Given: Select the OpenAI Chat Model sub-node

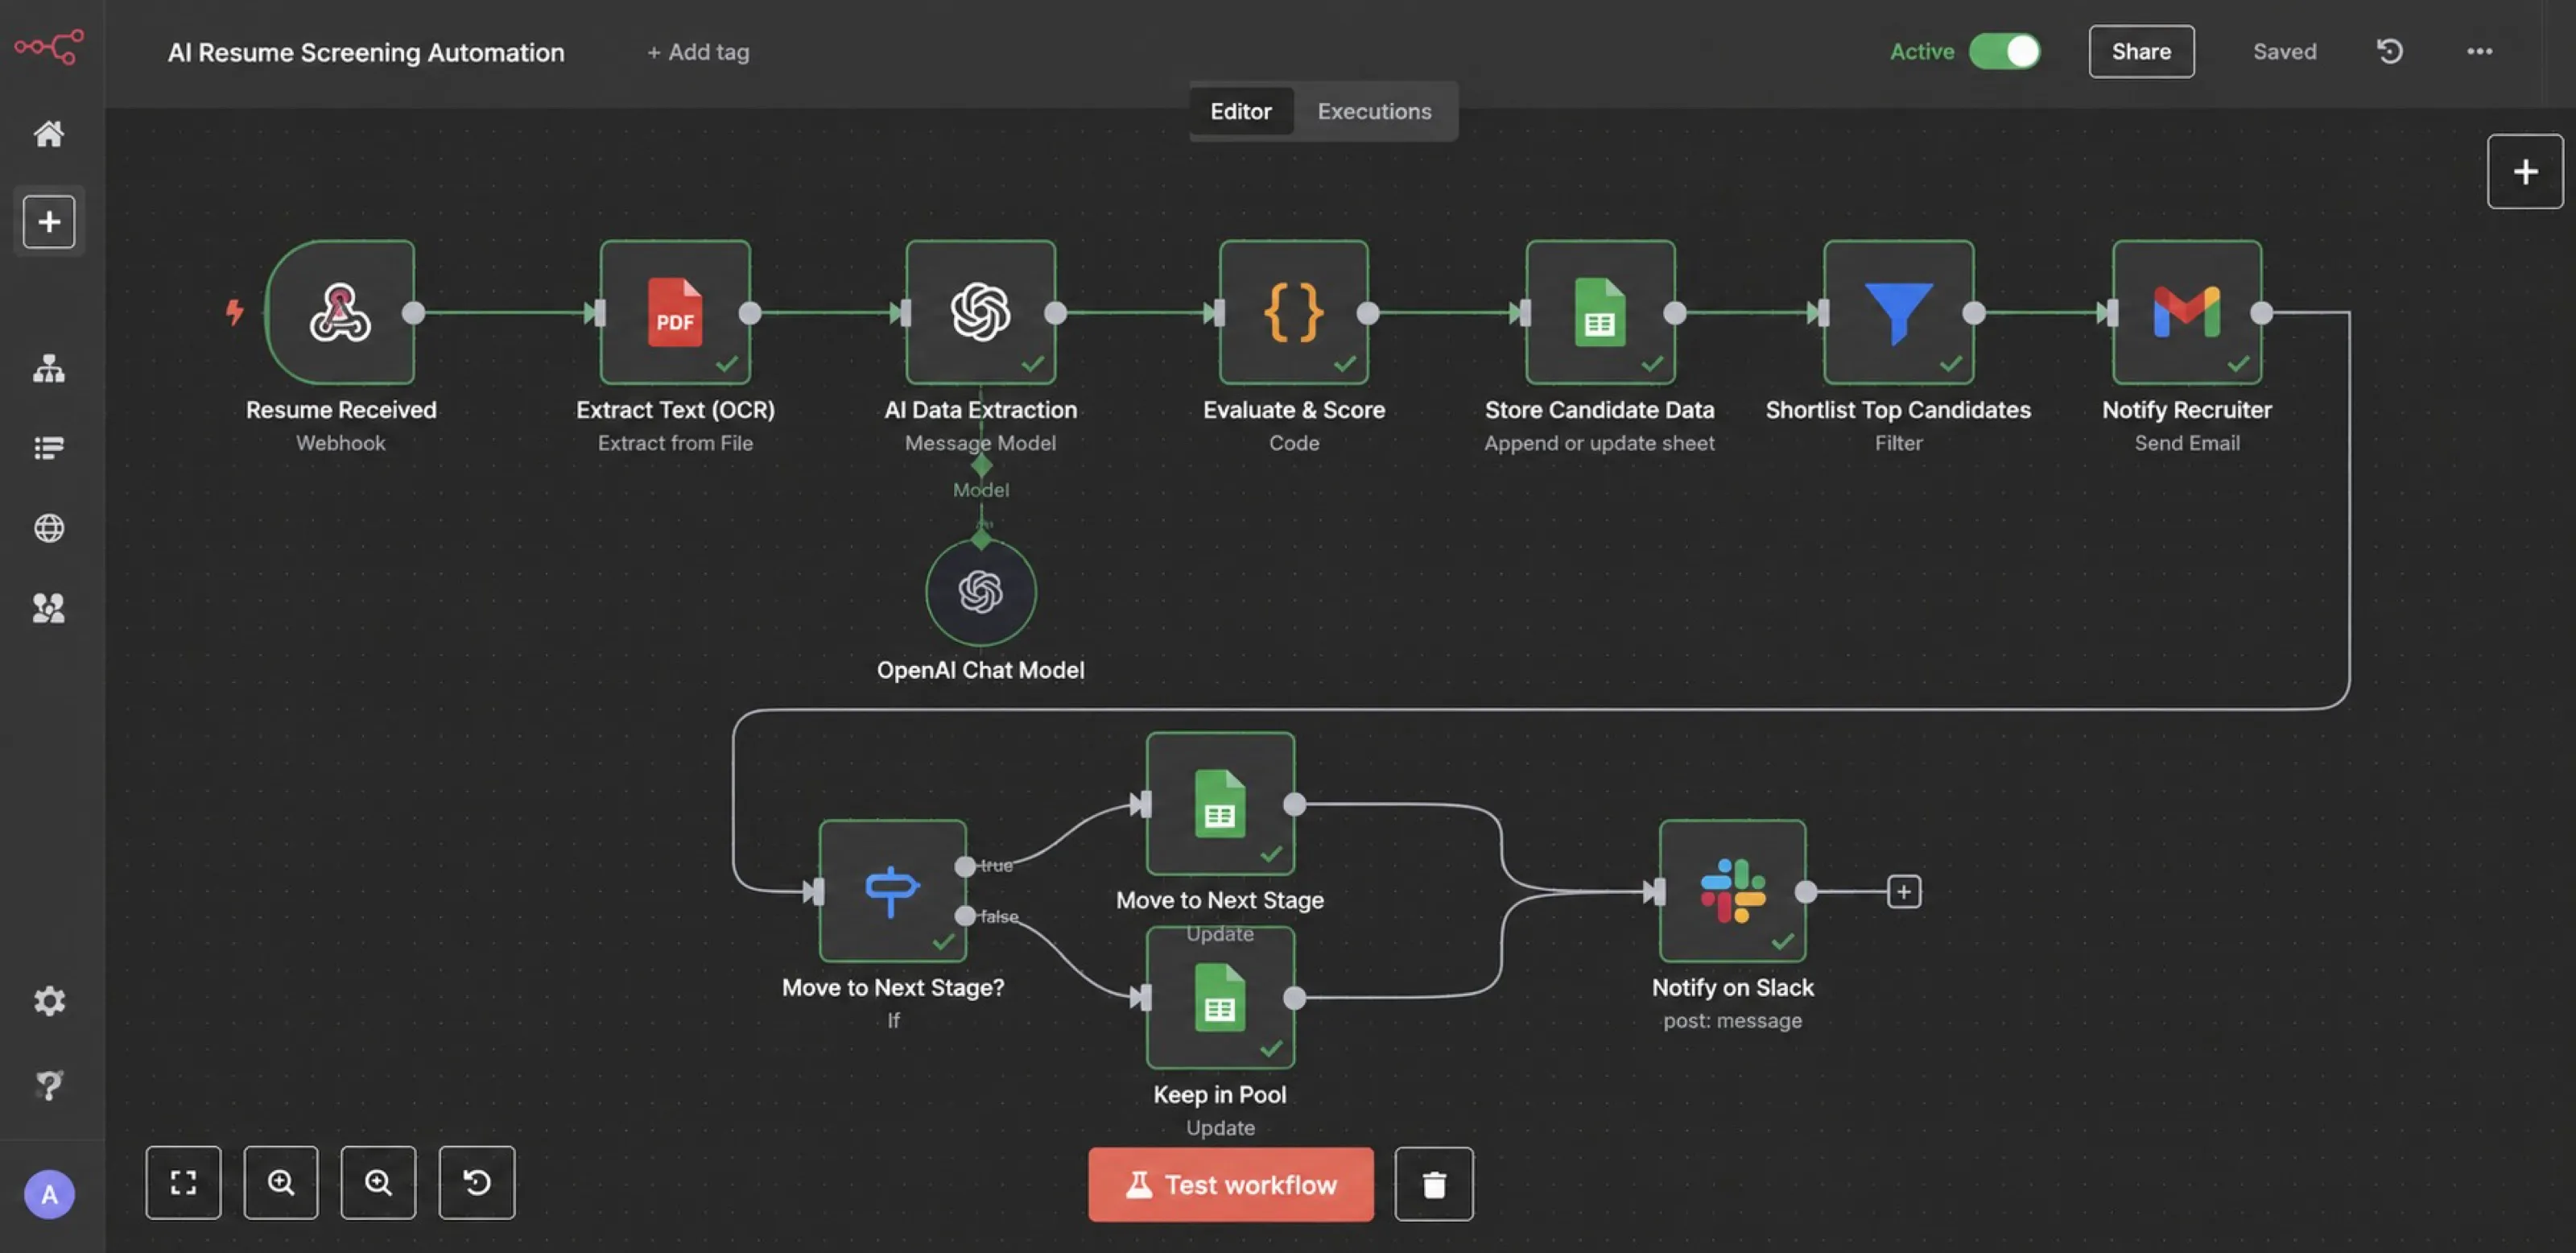Looking at the screenshot, I should pos(980,592).
